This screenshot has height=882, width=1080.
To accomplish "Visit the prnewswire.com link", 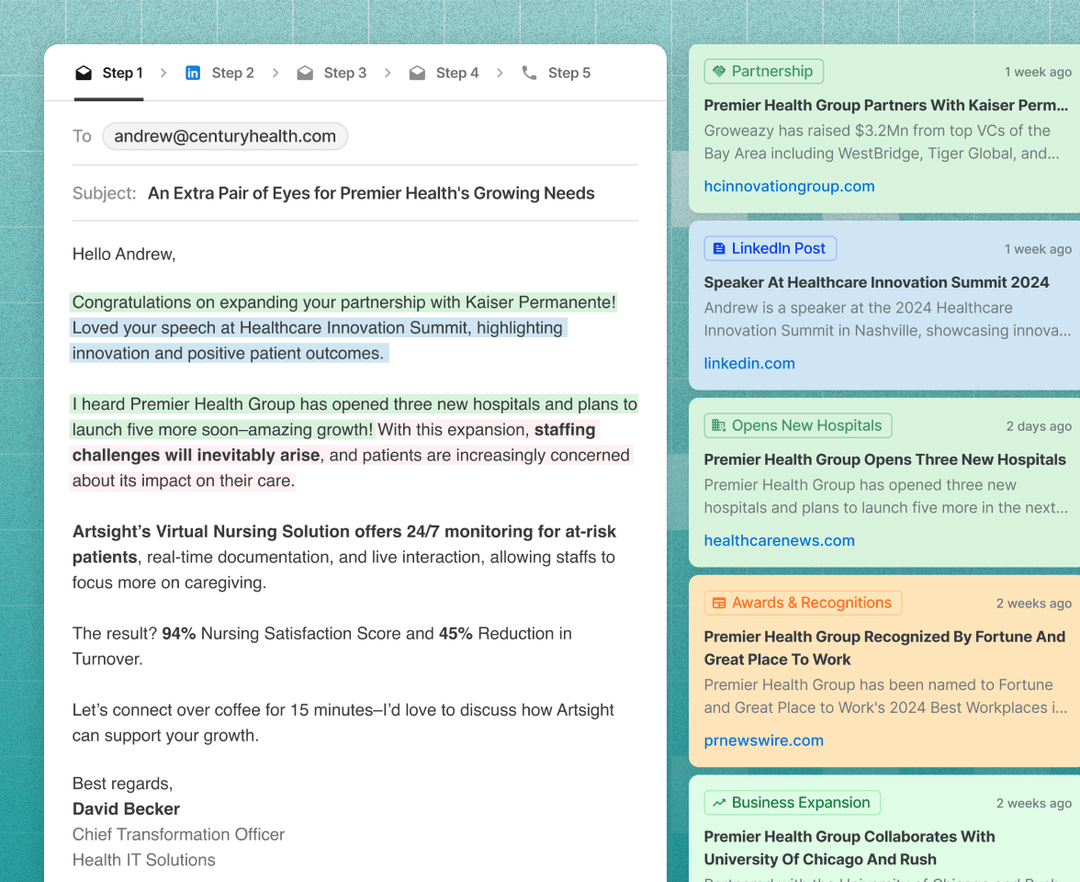I will 763,741.
